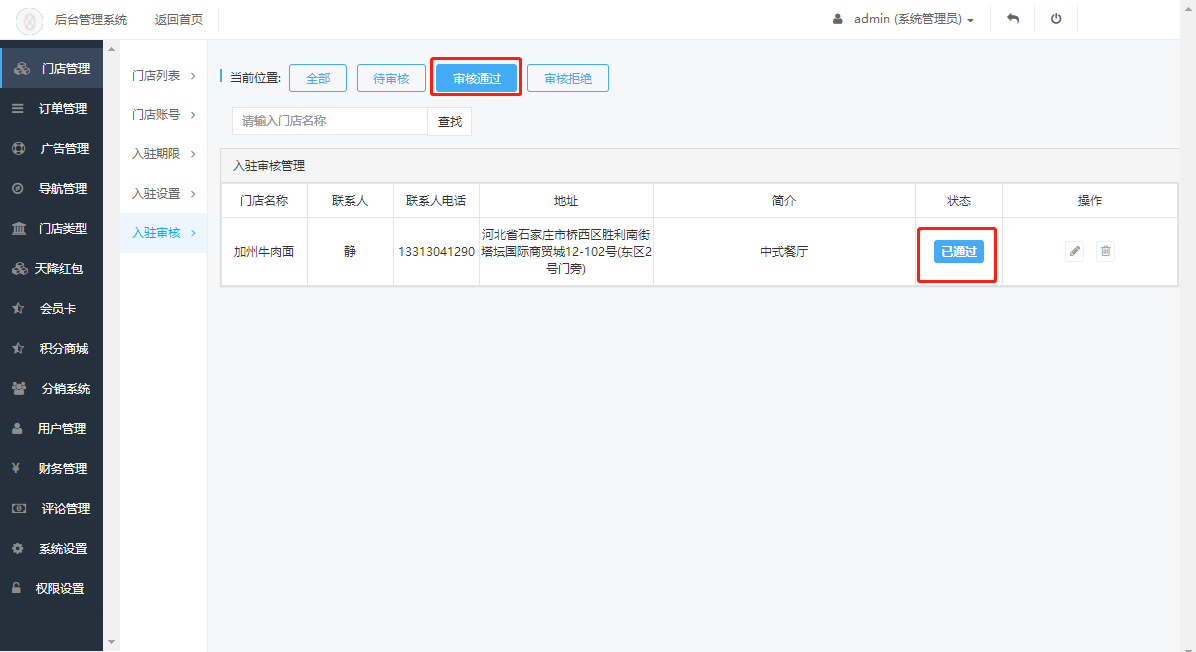
Task: Click the sidebar scroll up arrow
Action: point(111,49)
